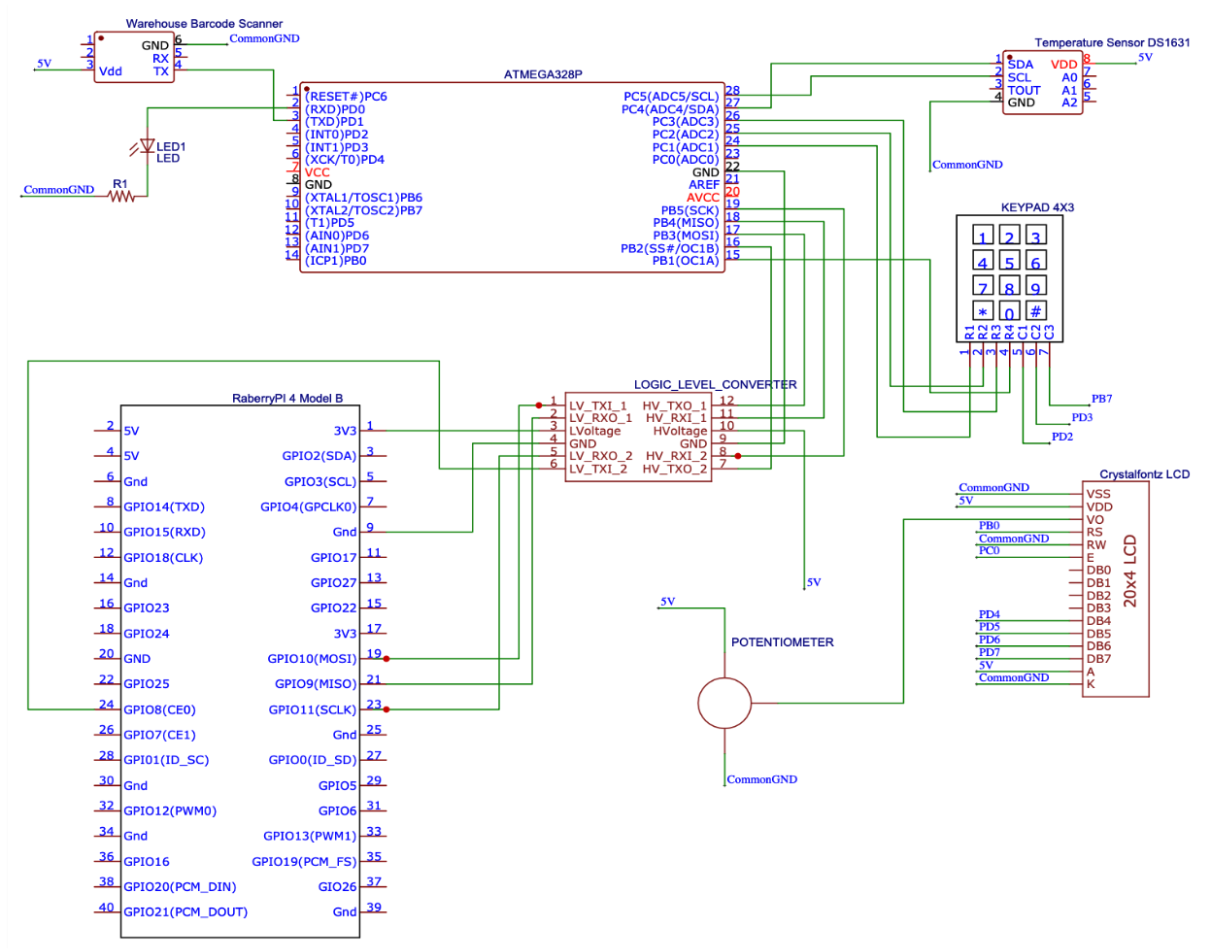The image size is (1206, 952).
Task: Click RS pin on LCD
Action: tap(1095, 532)
